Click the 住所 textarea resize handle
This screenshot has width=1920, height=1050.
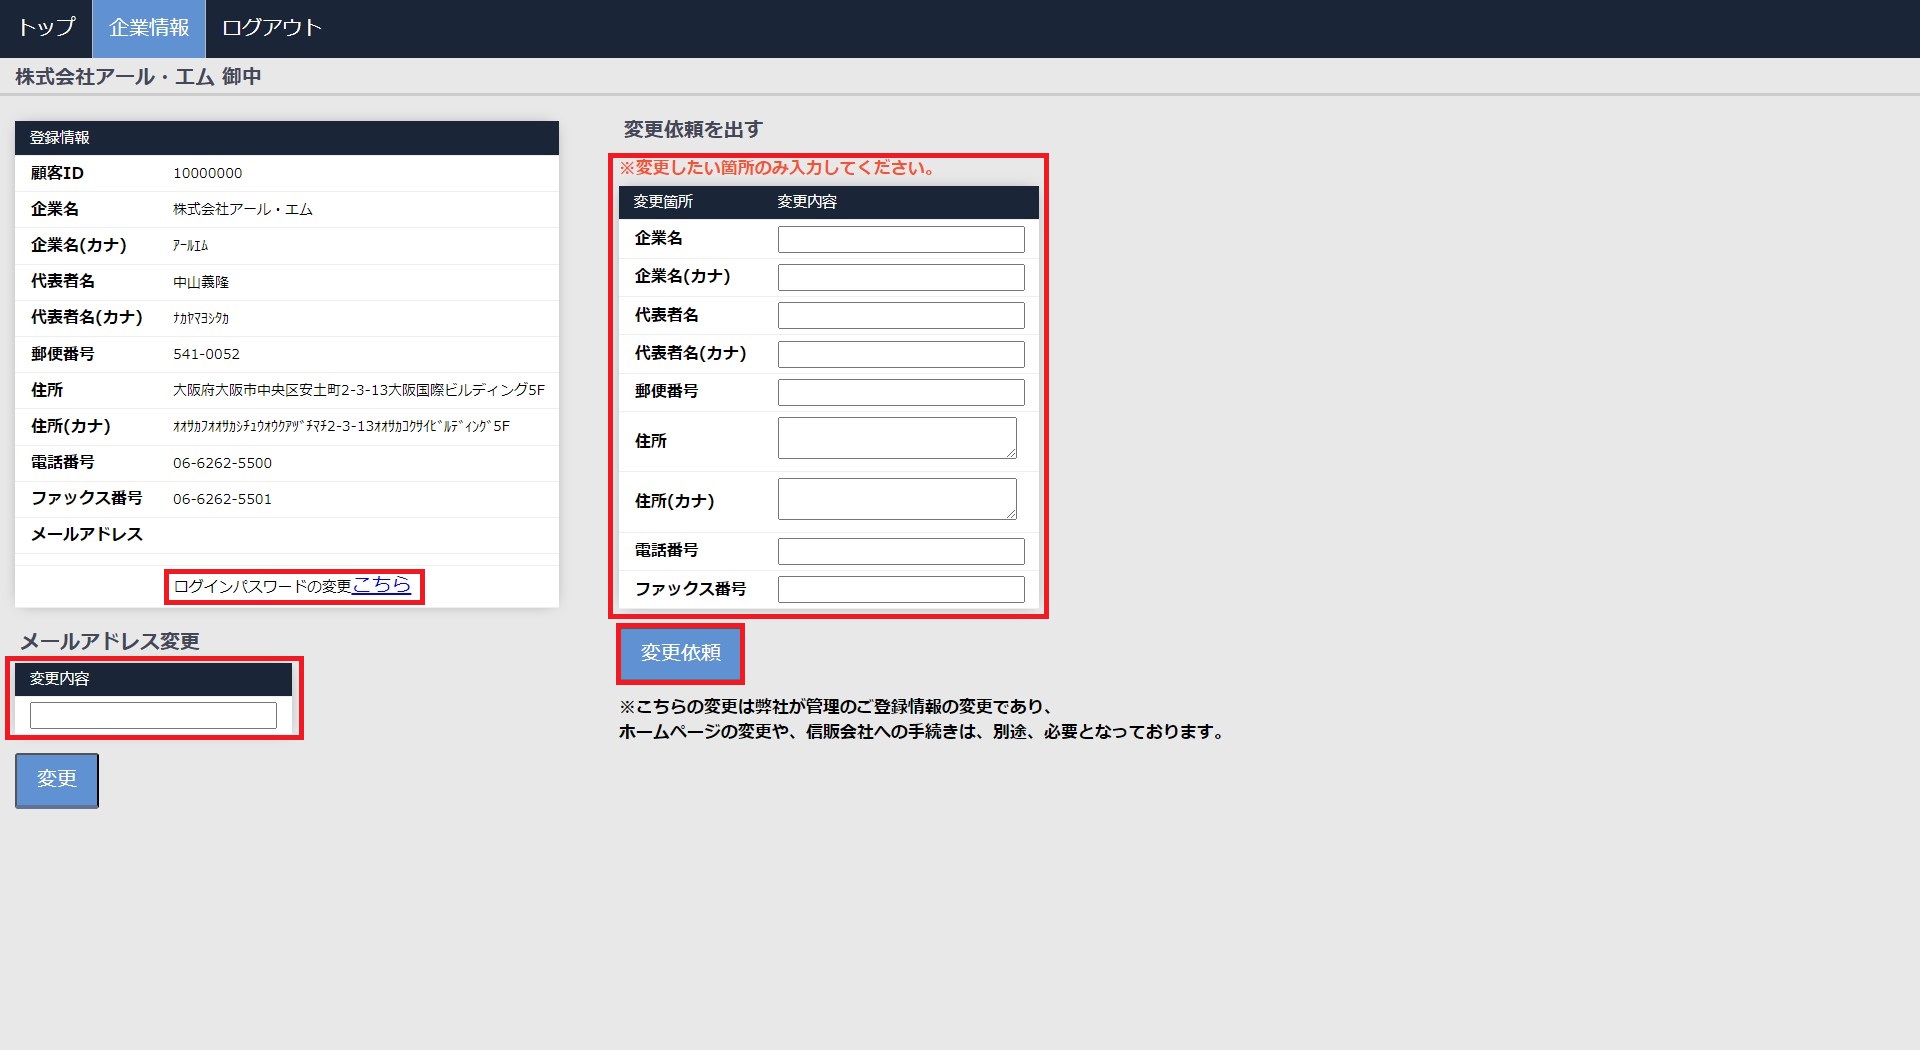1011,453
